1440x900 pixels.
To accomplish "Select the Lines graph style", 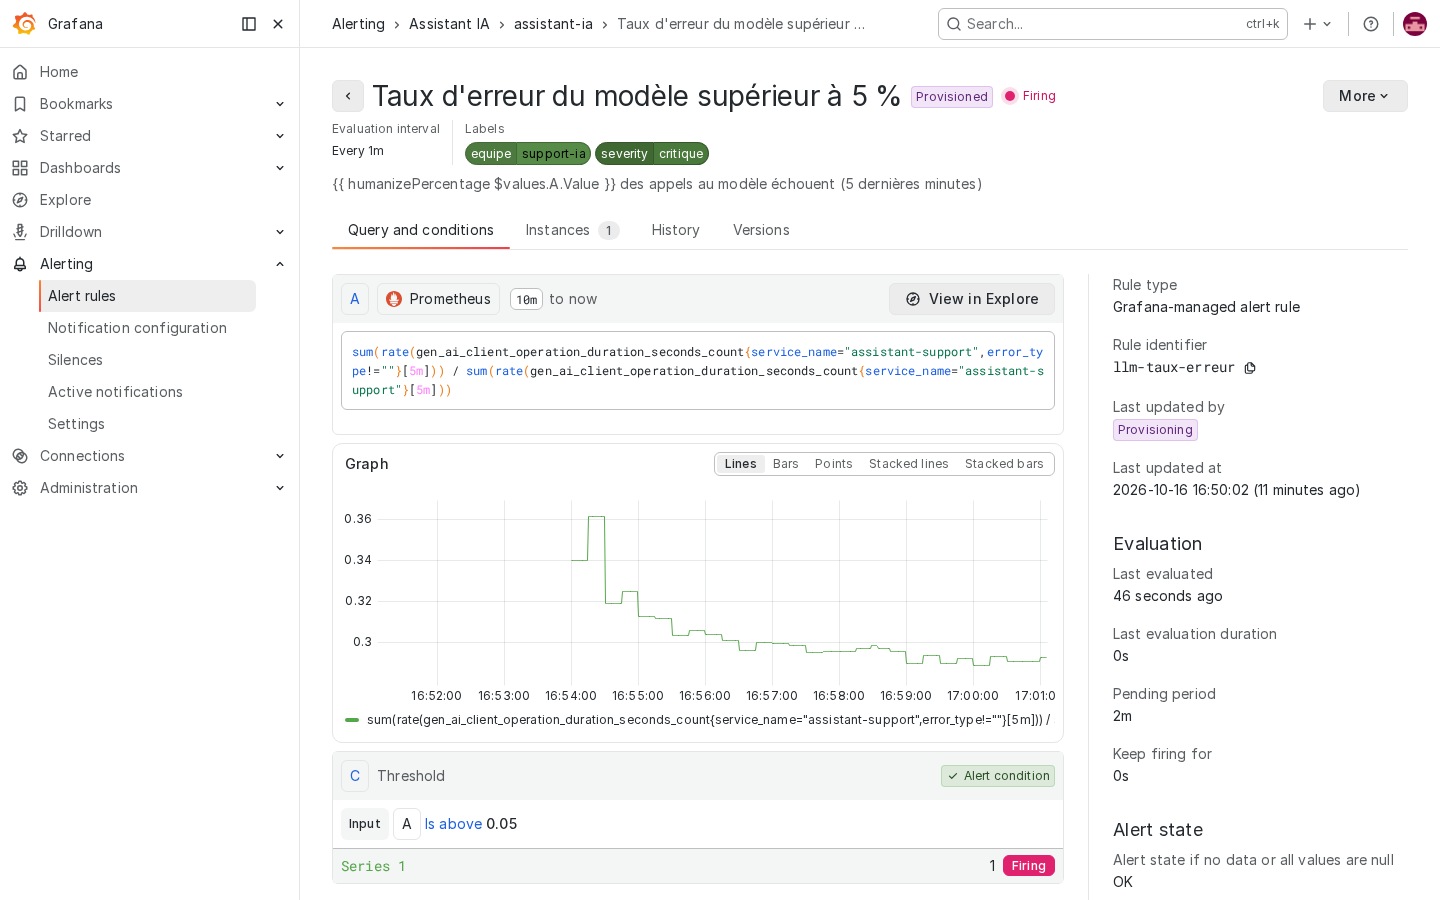I will pyautogui.click(x=740, y=464).
